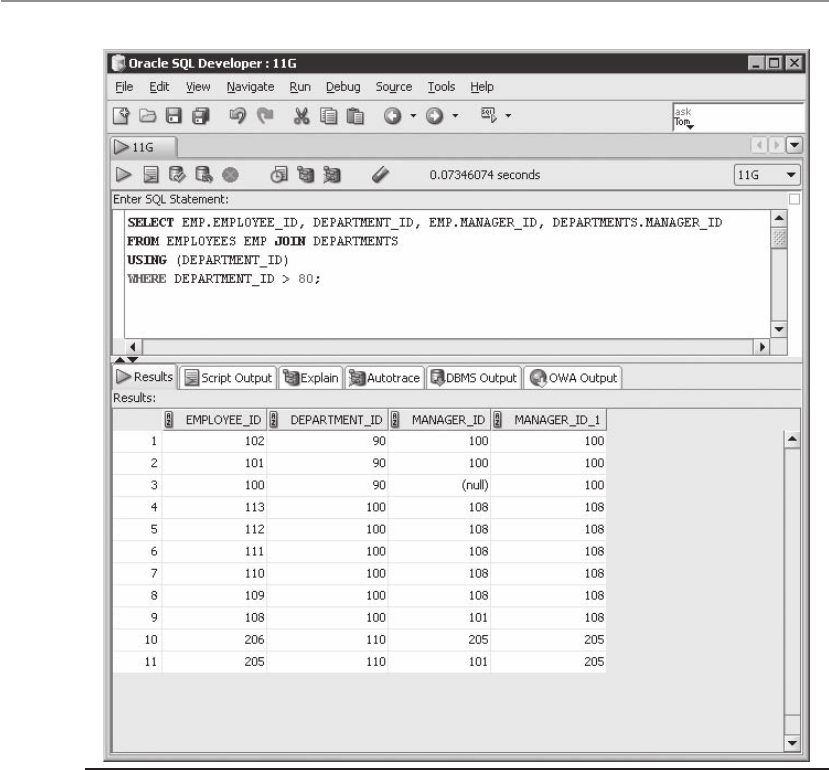Click the Execute Explain Plan icon
Viewport: 829px width, 770px height.
point(306,175)
